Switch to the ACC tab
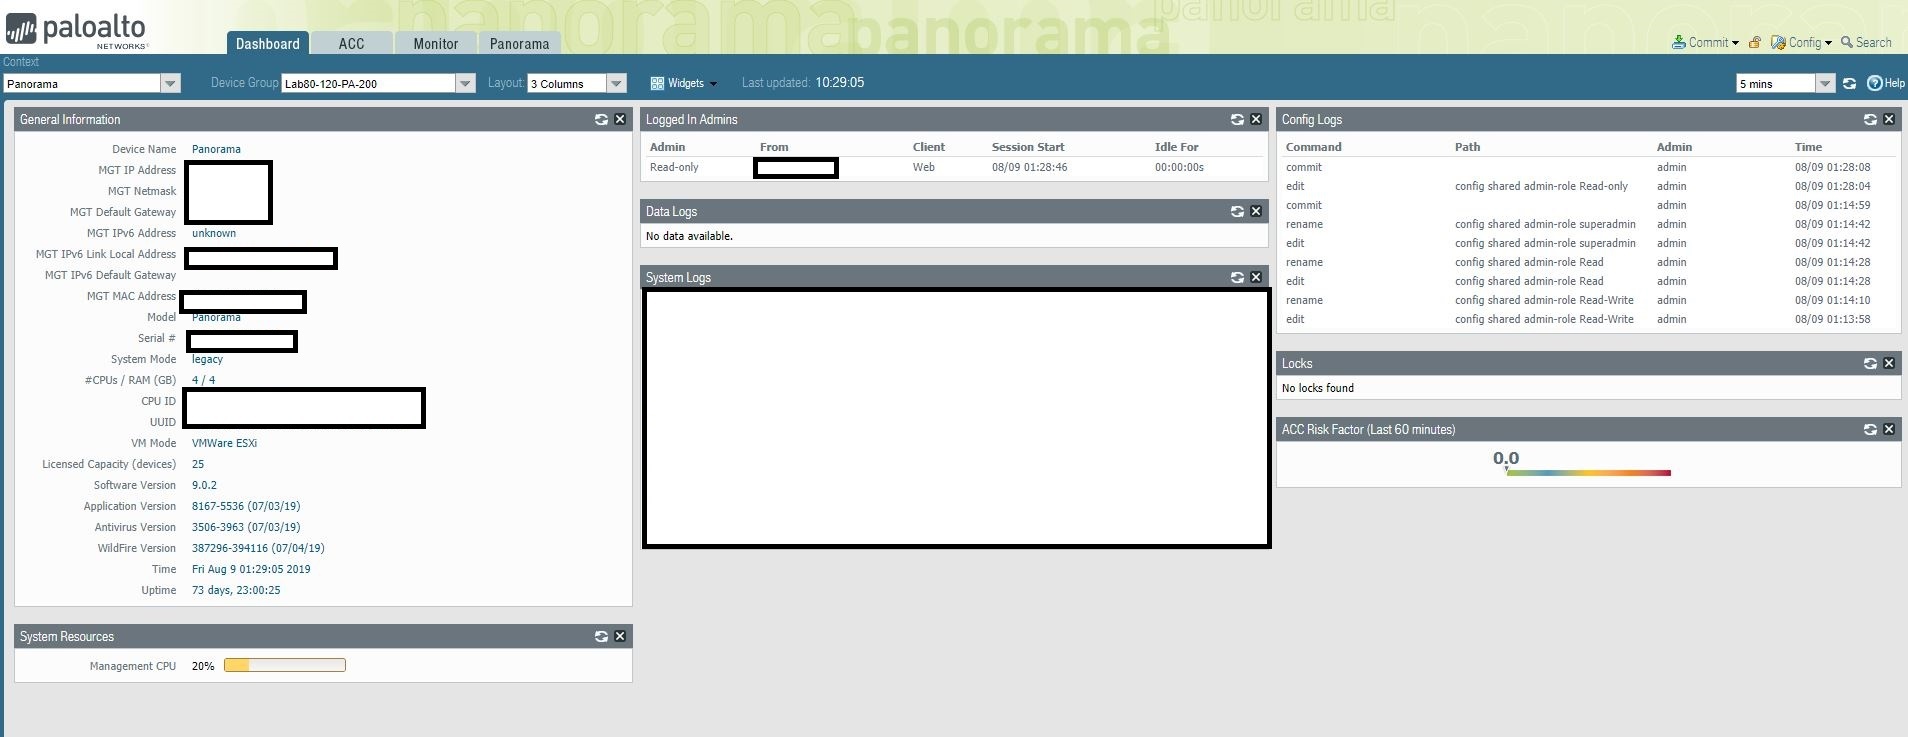The height and width of the screenshot is (737, 1908). tap(351, 43)
